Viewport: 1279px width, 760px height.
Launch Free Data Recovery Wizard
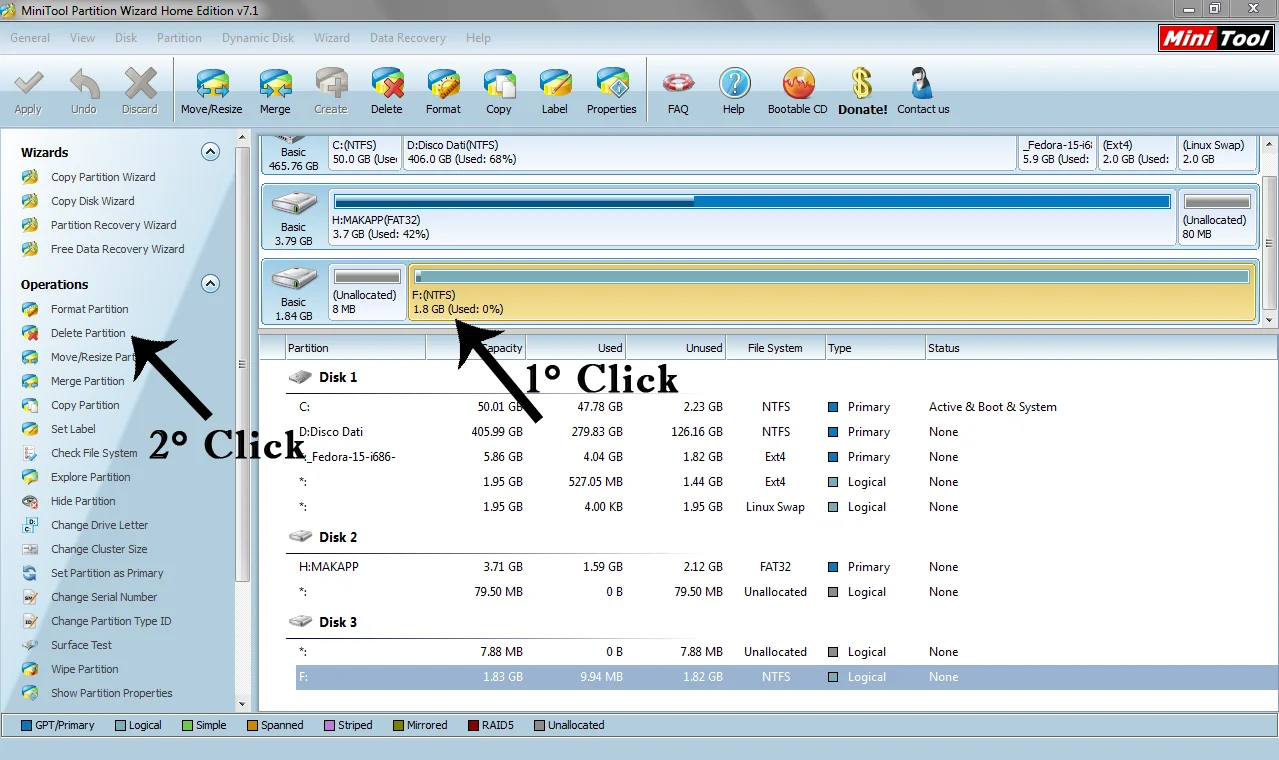[117, 249]
